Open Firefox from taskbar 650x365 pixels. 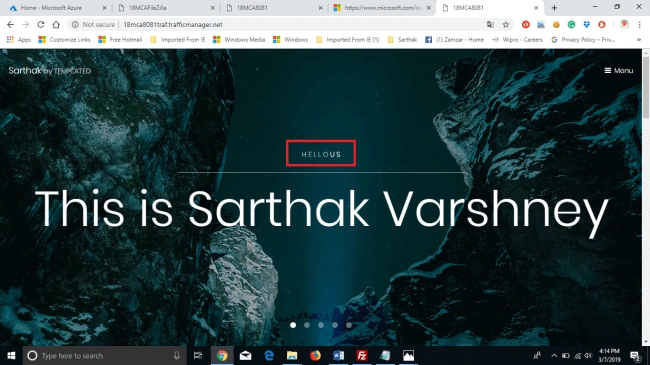(315, 355)
